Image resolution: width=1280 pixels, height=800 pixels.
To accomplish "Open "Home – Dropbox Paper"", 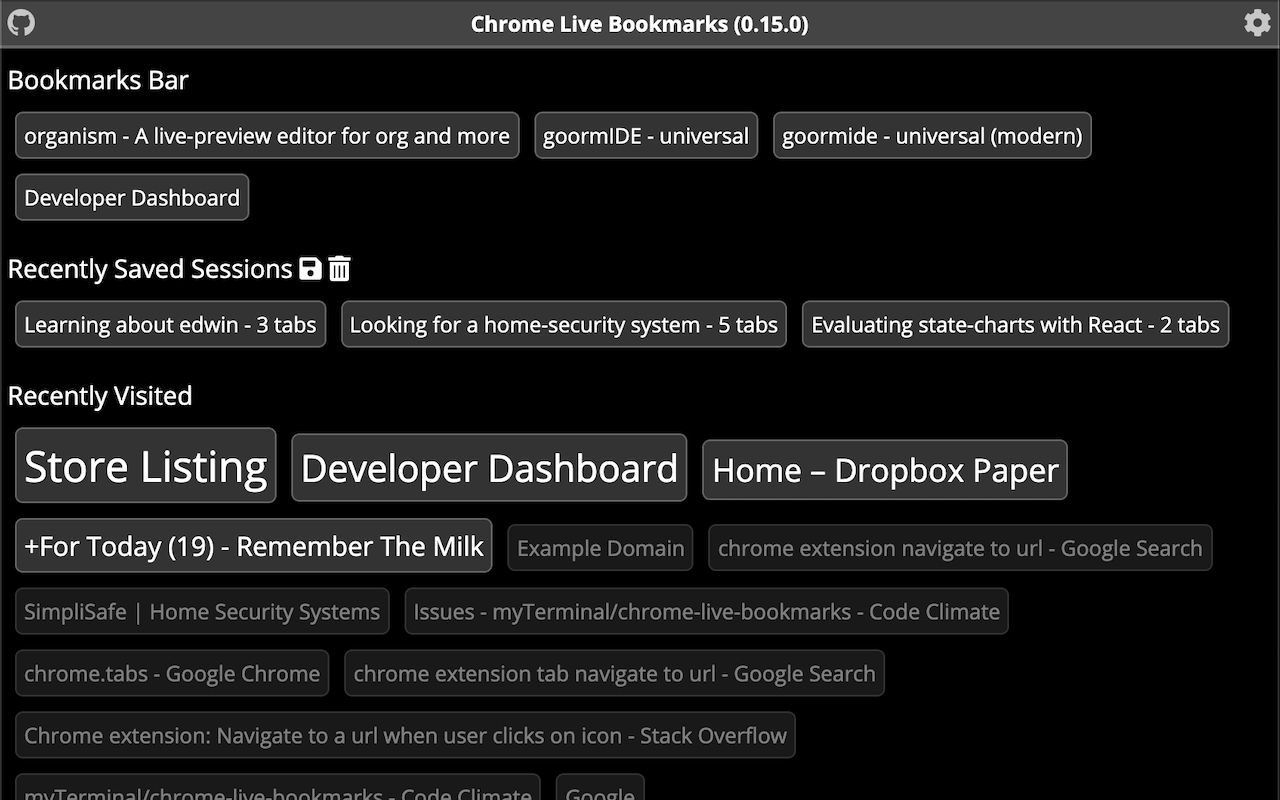I will coord(884,469).
